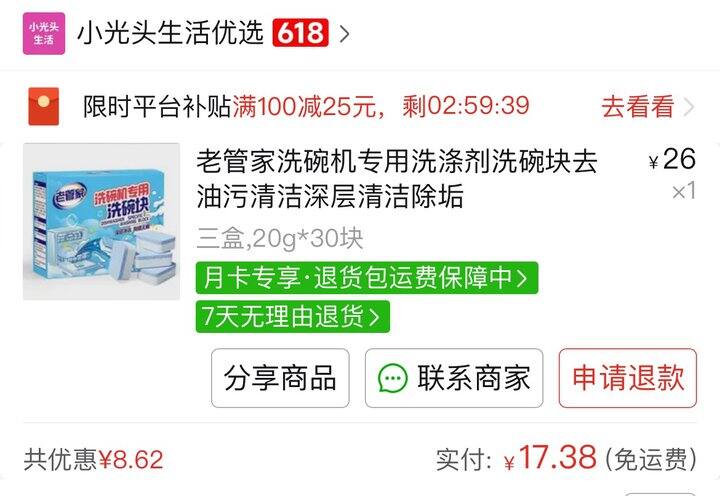Open 去看看 link

point(638,107)
